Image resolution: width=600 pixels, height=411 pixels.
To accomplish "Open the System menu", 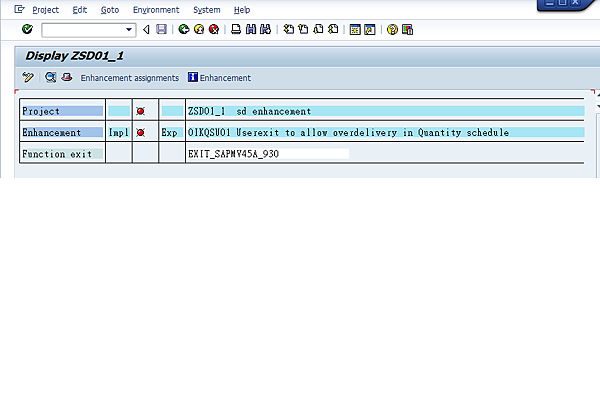I will tap(207, 10).
